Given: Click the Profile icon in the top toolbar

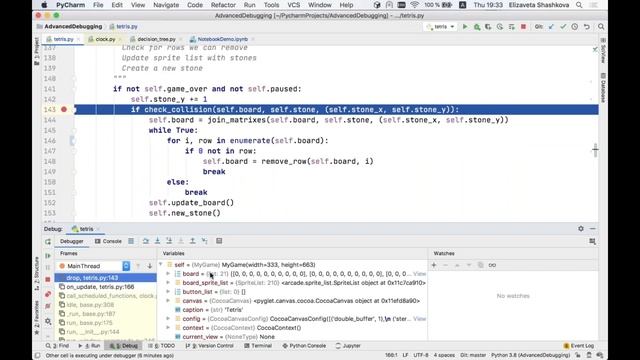Looking at the screenshot, I should (500, 27).
